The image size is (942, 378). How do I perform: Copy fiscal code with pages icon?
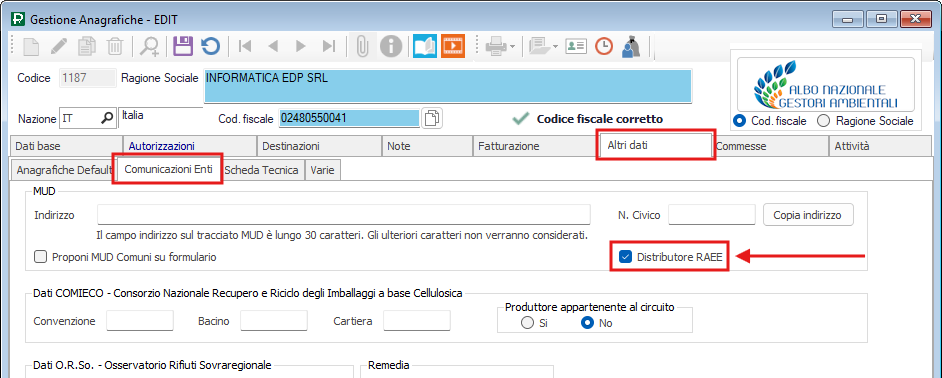click(x=432, y=118)
